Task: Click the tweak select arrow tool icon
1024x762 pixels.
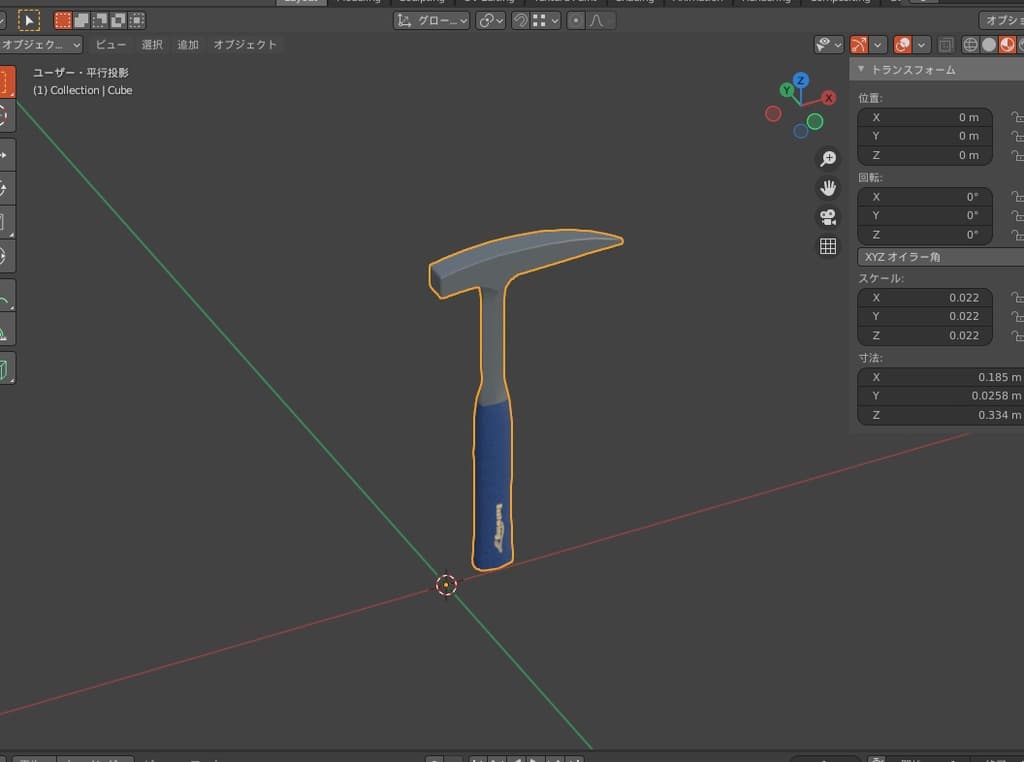Action: [29, 20]
